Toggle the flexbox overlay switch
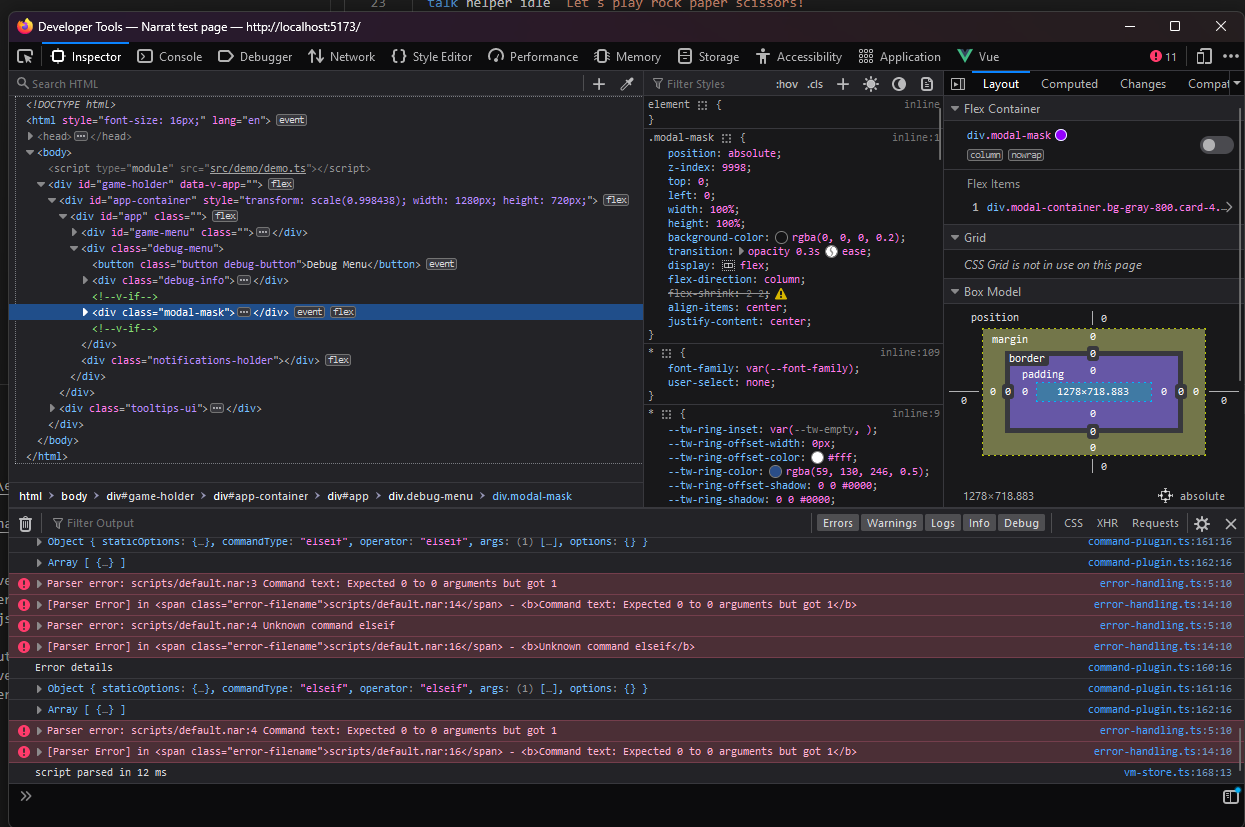1245x827 pixels. point(1217,145)
